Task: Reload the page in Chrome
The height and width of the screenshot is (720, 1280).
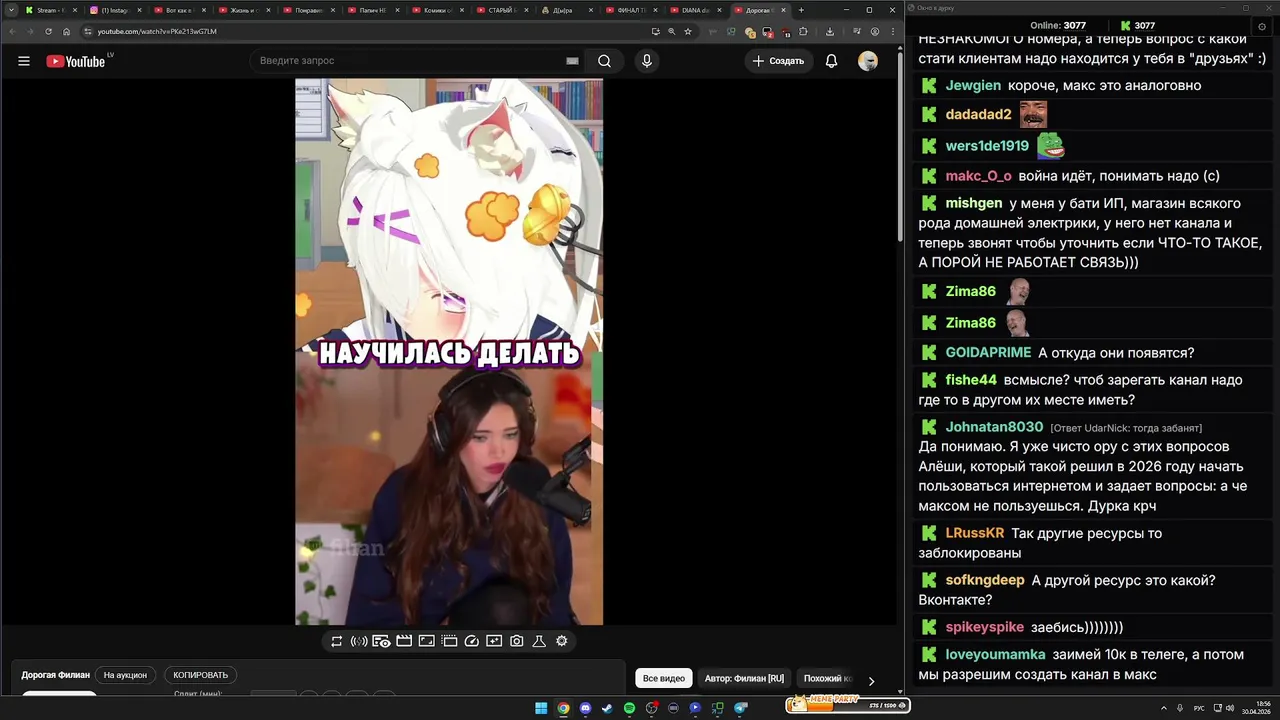Action: point(48,31)
